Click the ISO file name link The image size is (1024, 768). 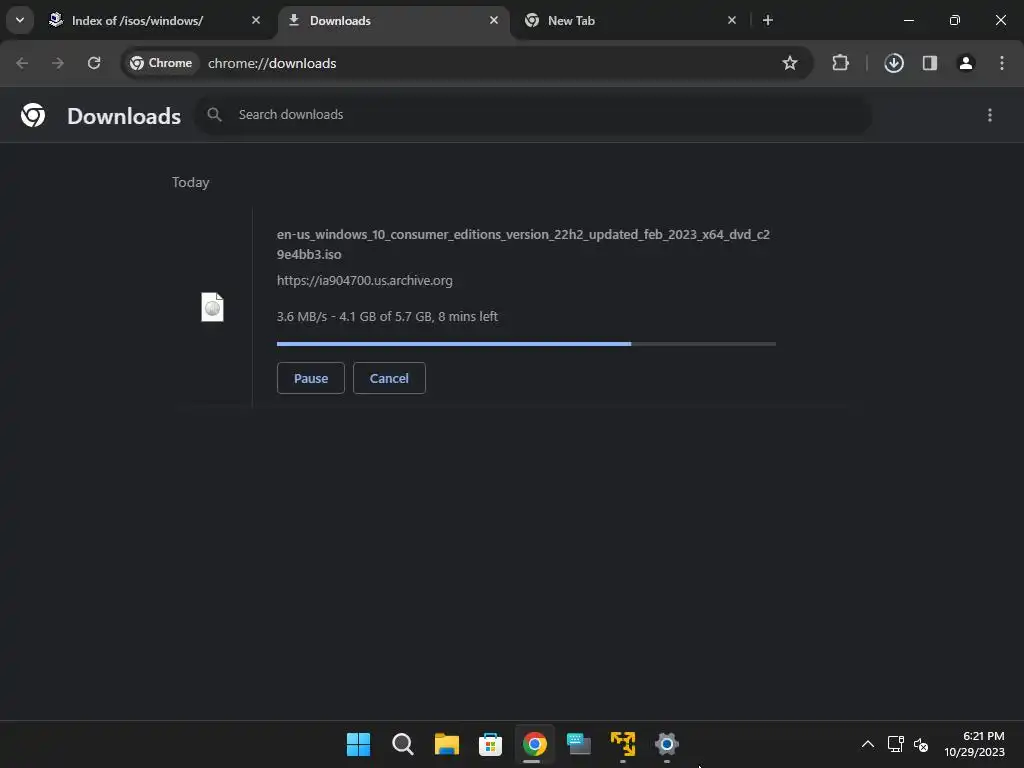coord(523,244)
